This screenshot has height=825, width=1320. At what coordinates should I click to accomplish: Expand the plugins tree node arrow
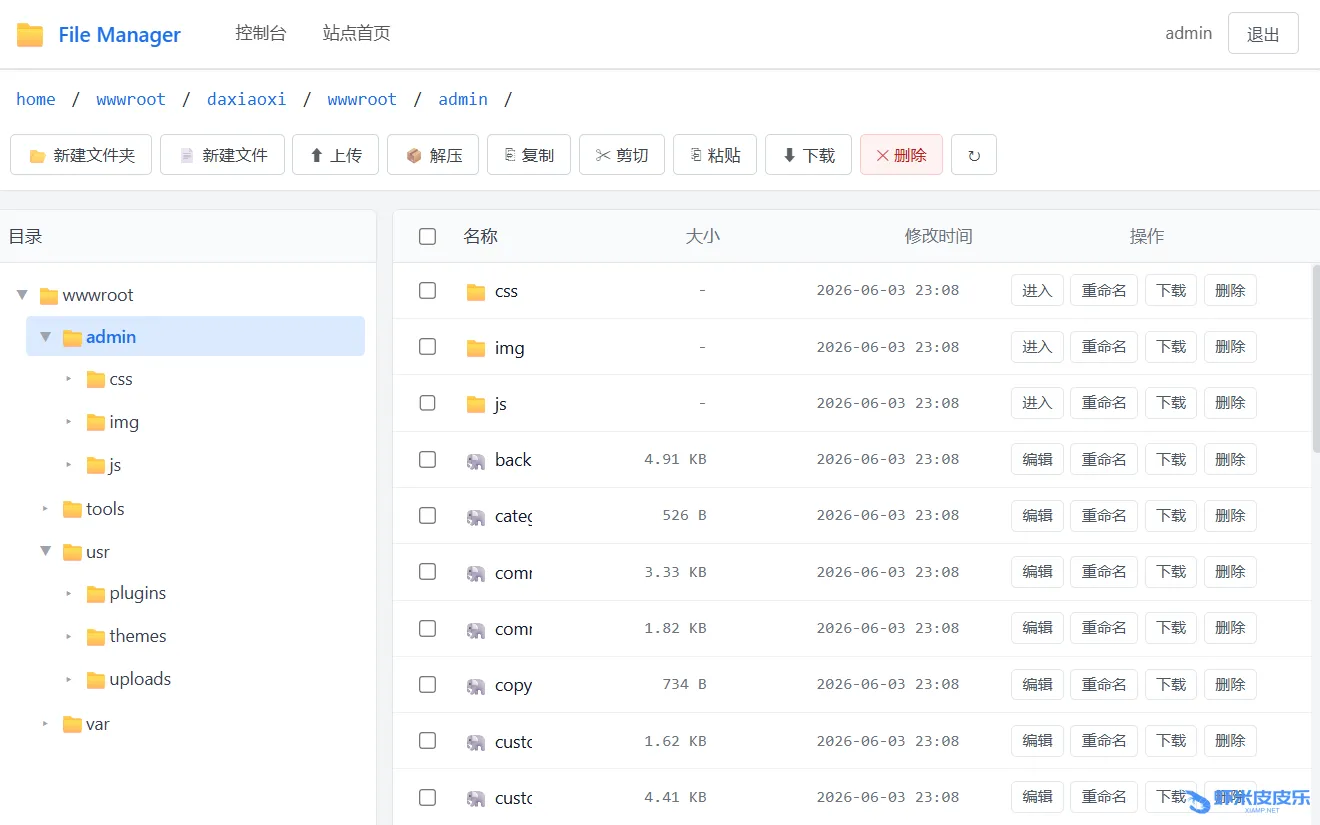click(69, 594)
